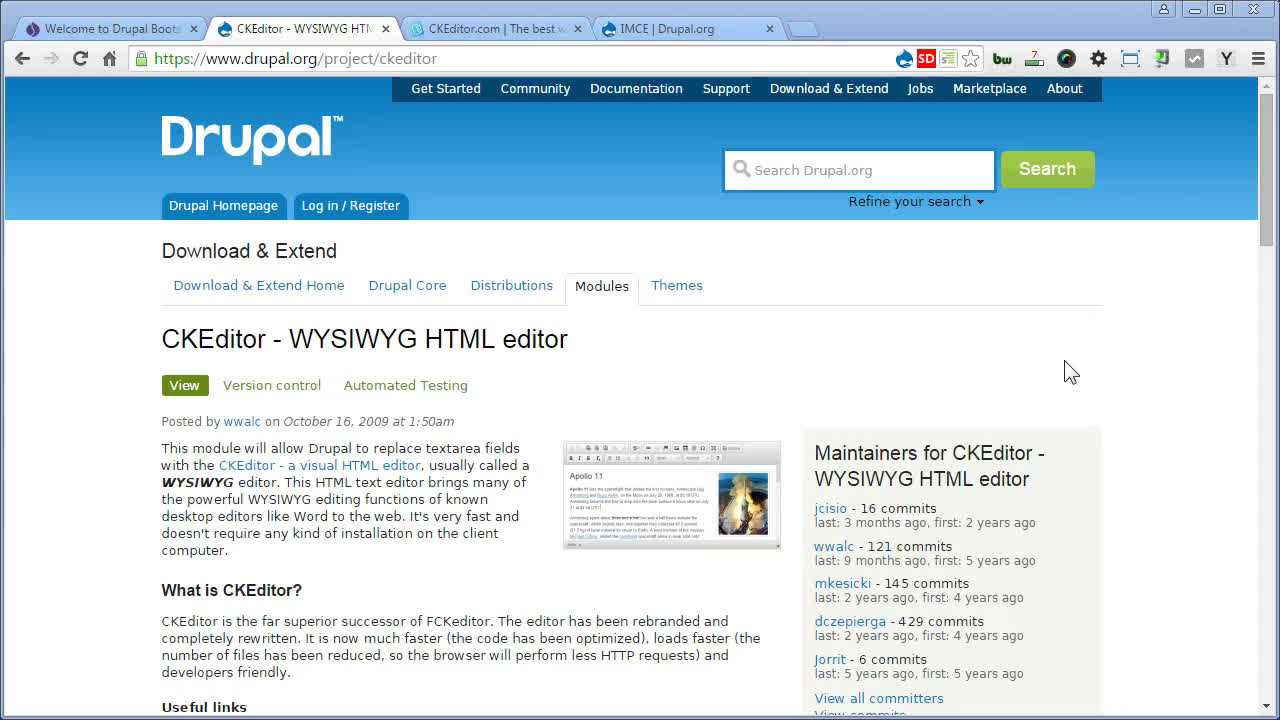Click the browser Back arrow
The image size is (1280, 720).
tap(22, 59)
